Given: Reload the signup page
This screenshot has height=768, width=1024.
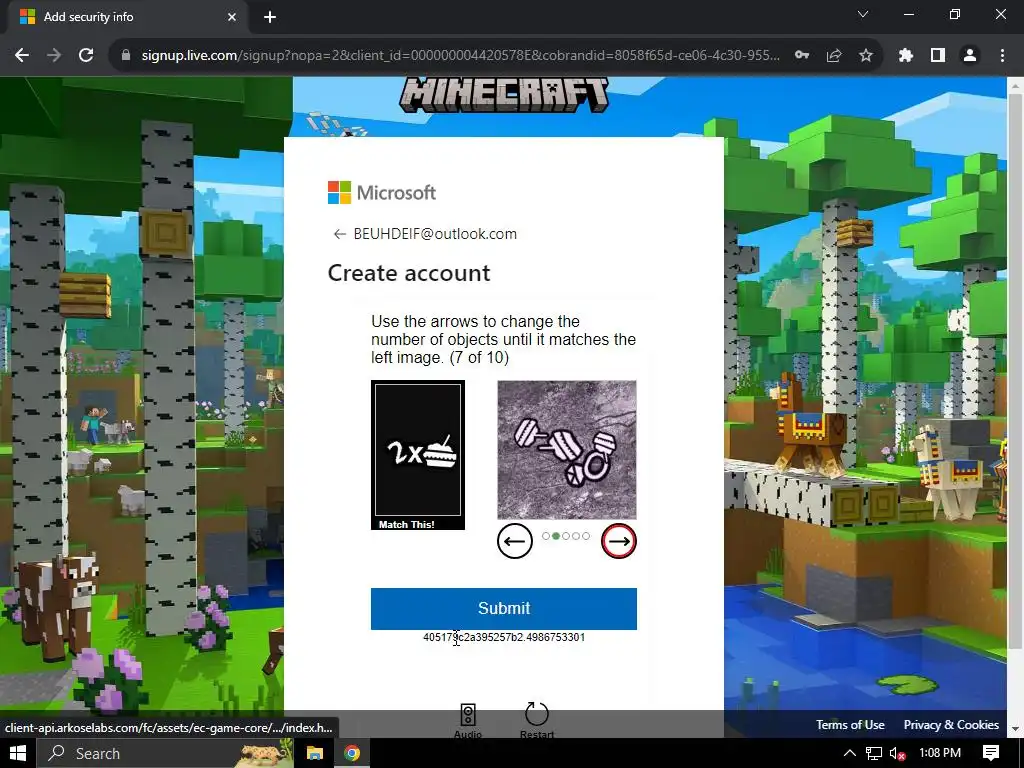Looking at the screenshot, I should pos(86,56).
